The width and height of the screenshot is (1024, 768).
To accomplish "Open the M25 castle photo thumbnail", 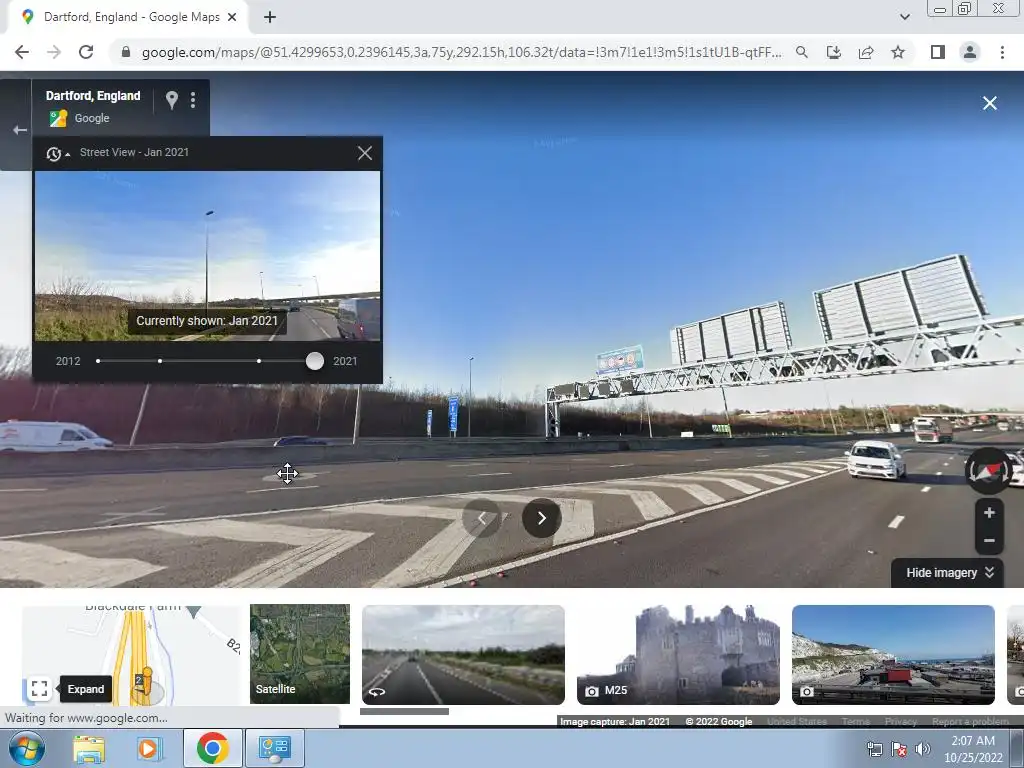I will [x=678, y=655].
